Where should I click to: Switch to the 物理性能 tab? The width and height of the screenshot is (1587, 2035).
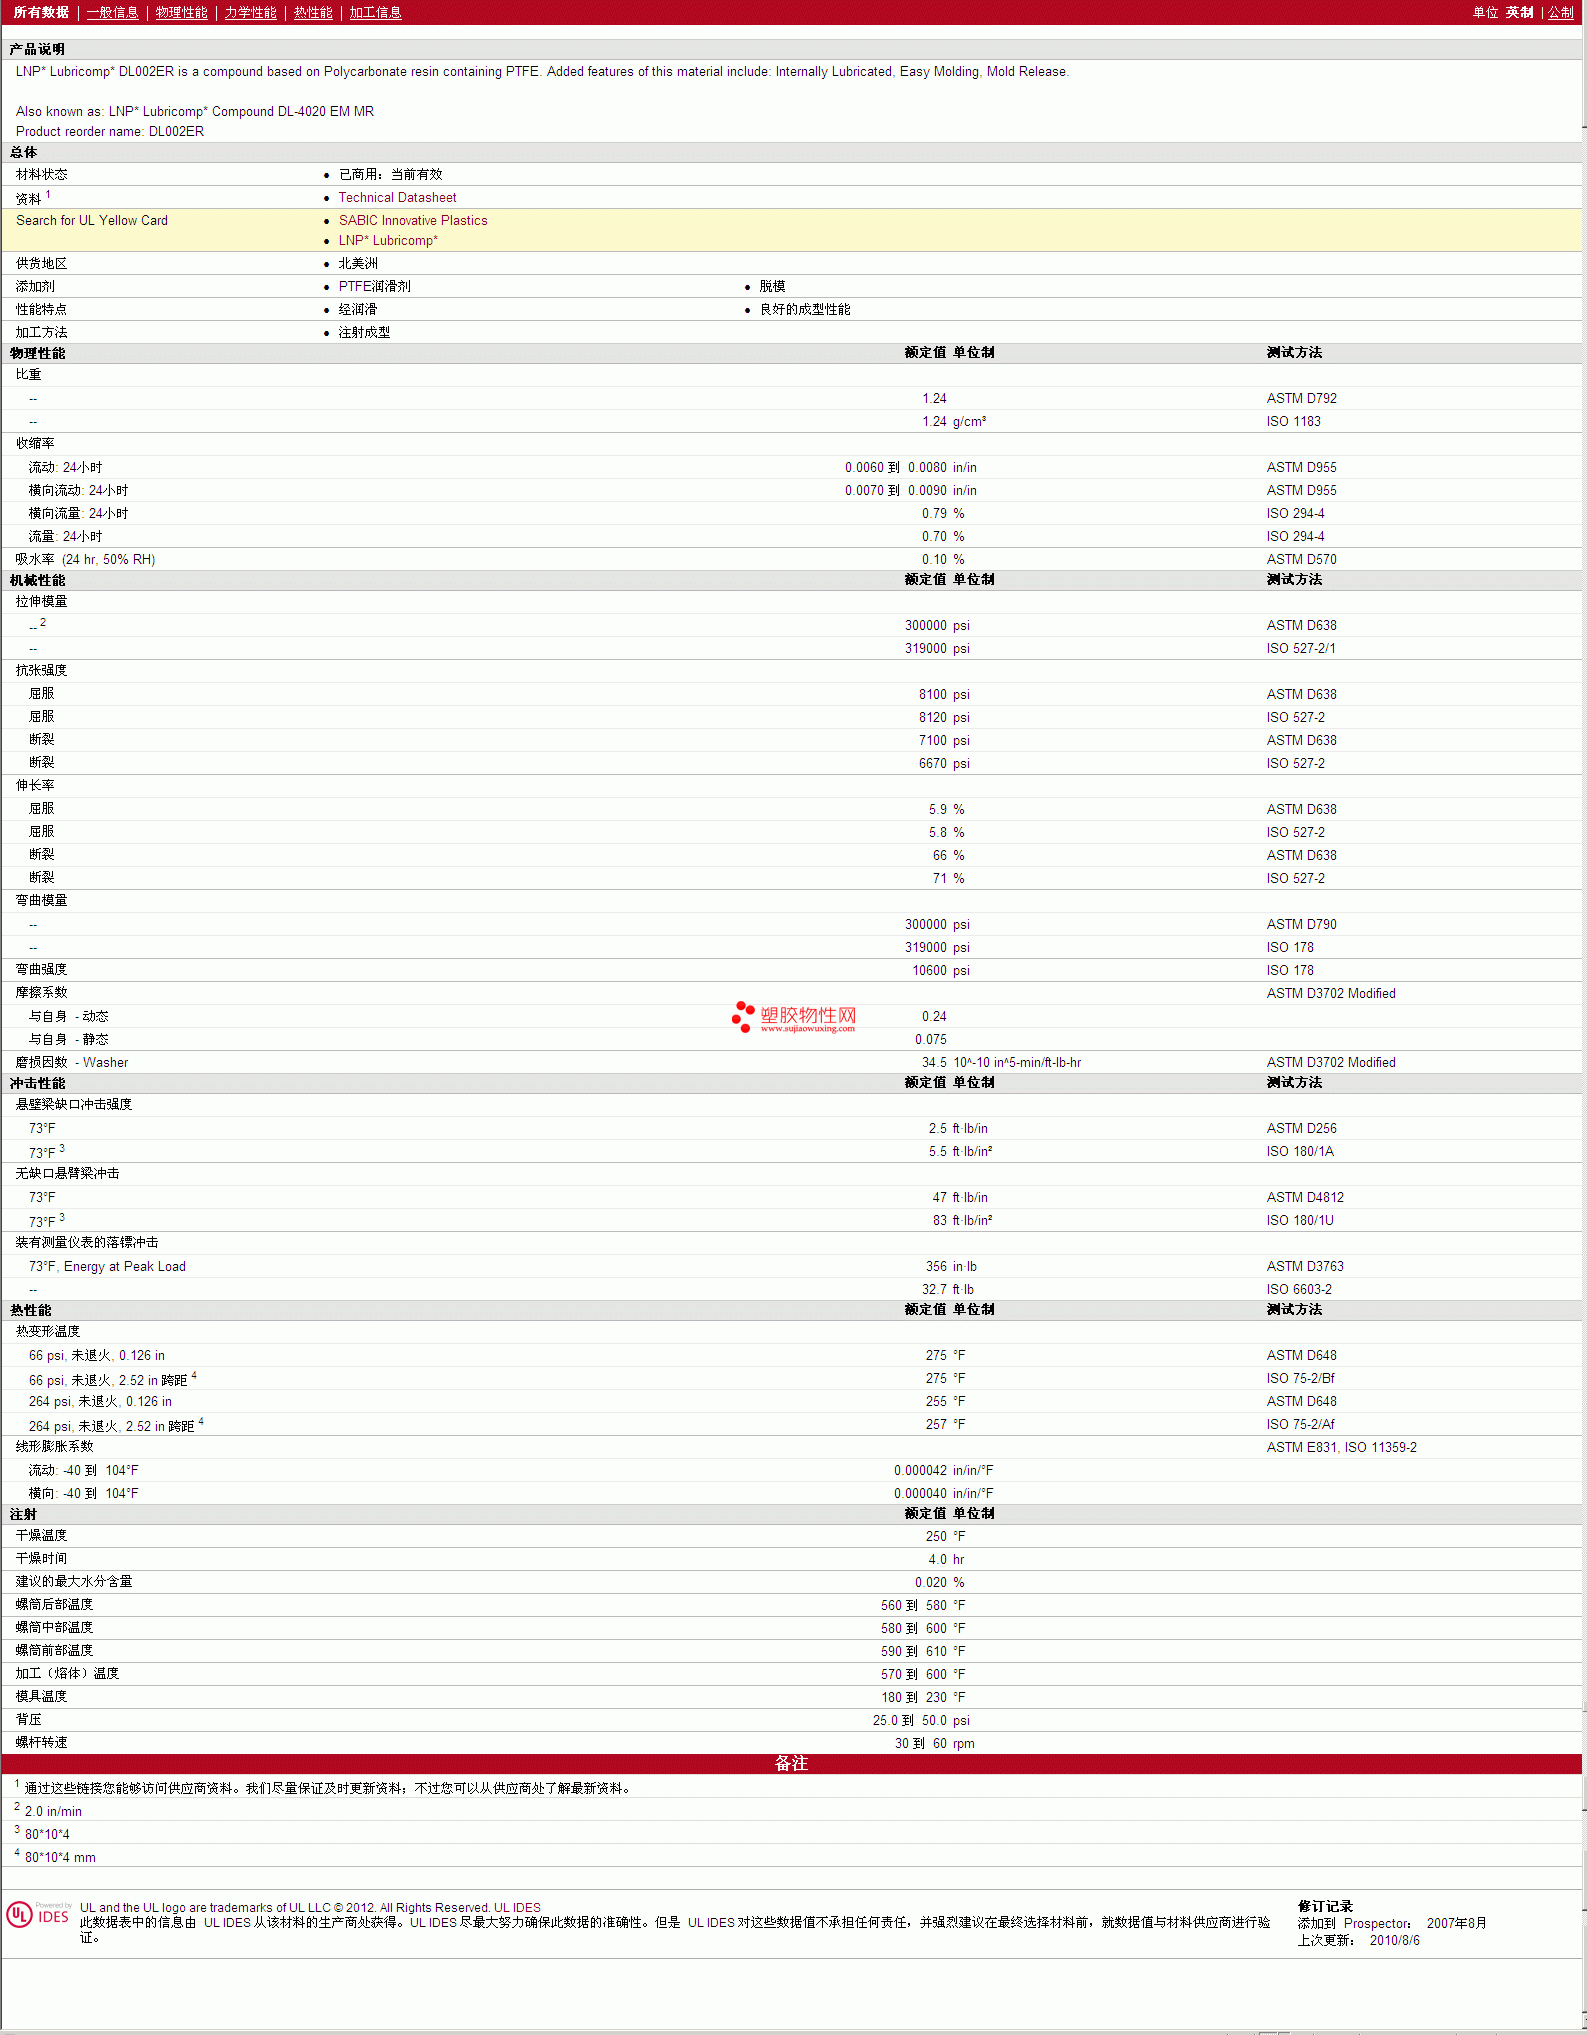181,12
